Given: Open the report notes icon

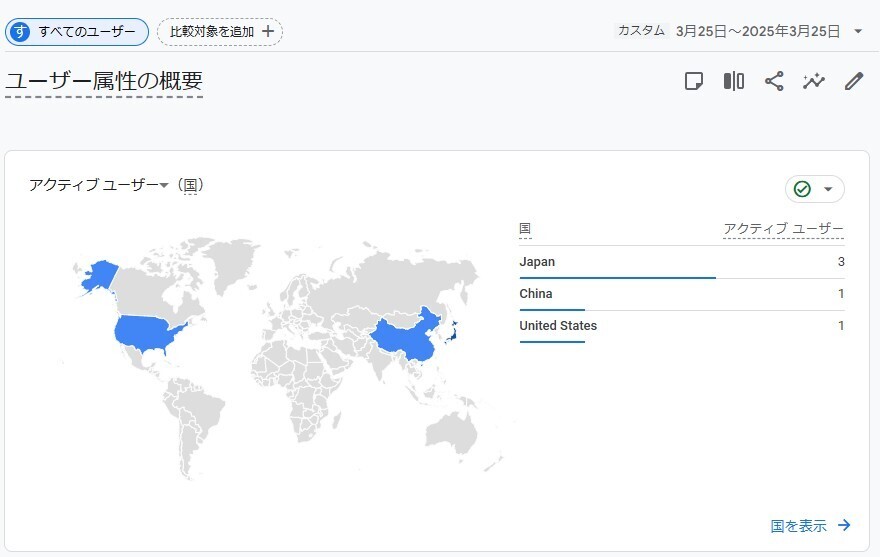Looking at the screenshot, I should (x=694, y=81).
